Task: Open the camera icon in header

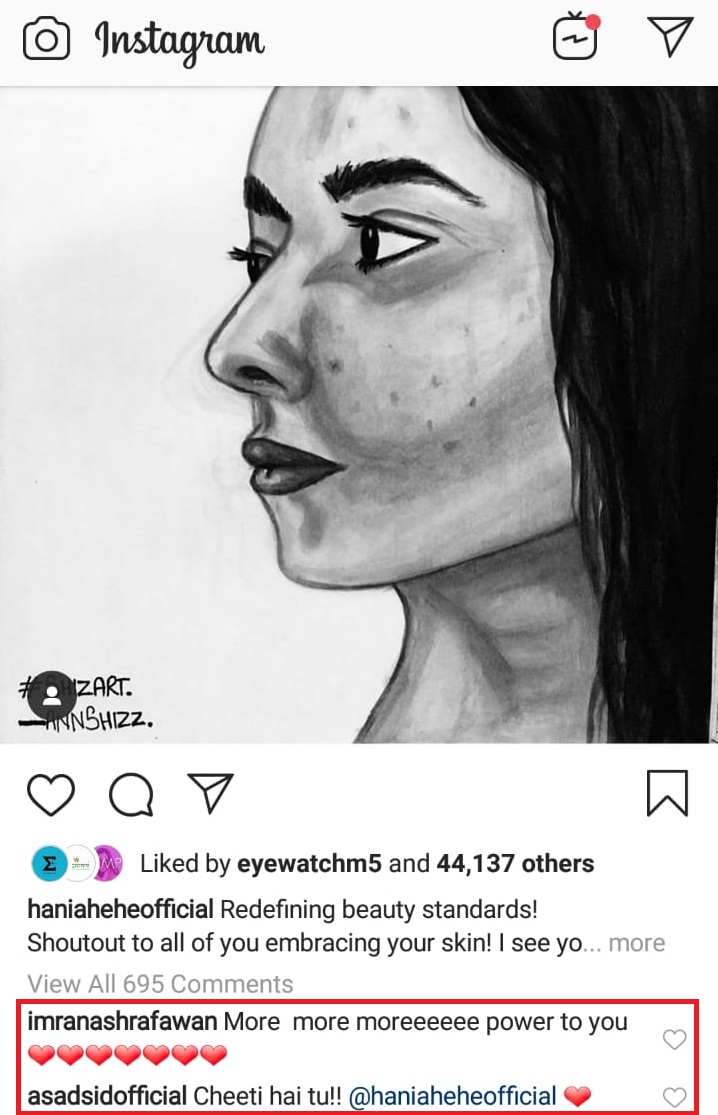Action: pyautogui.click(x=47, y=39)
